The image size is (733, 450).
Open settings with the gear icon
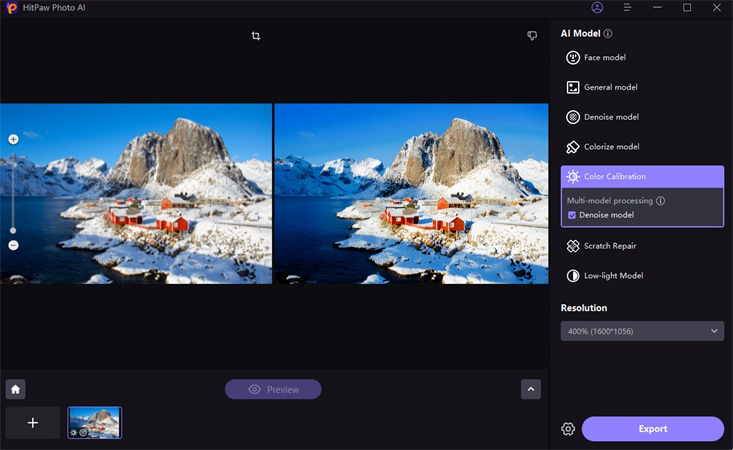pyautogui.click(x=568, y=429)
